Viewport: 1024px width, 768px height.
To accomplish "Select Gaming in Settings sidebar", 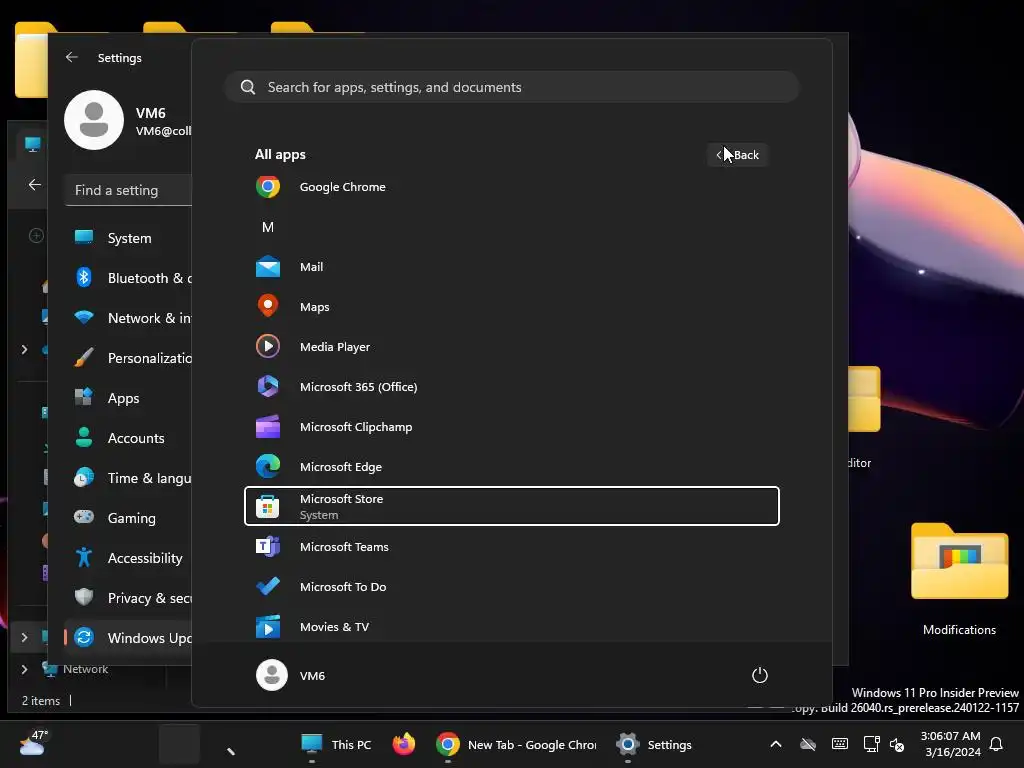I will (129, 518).
